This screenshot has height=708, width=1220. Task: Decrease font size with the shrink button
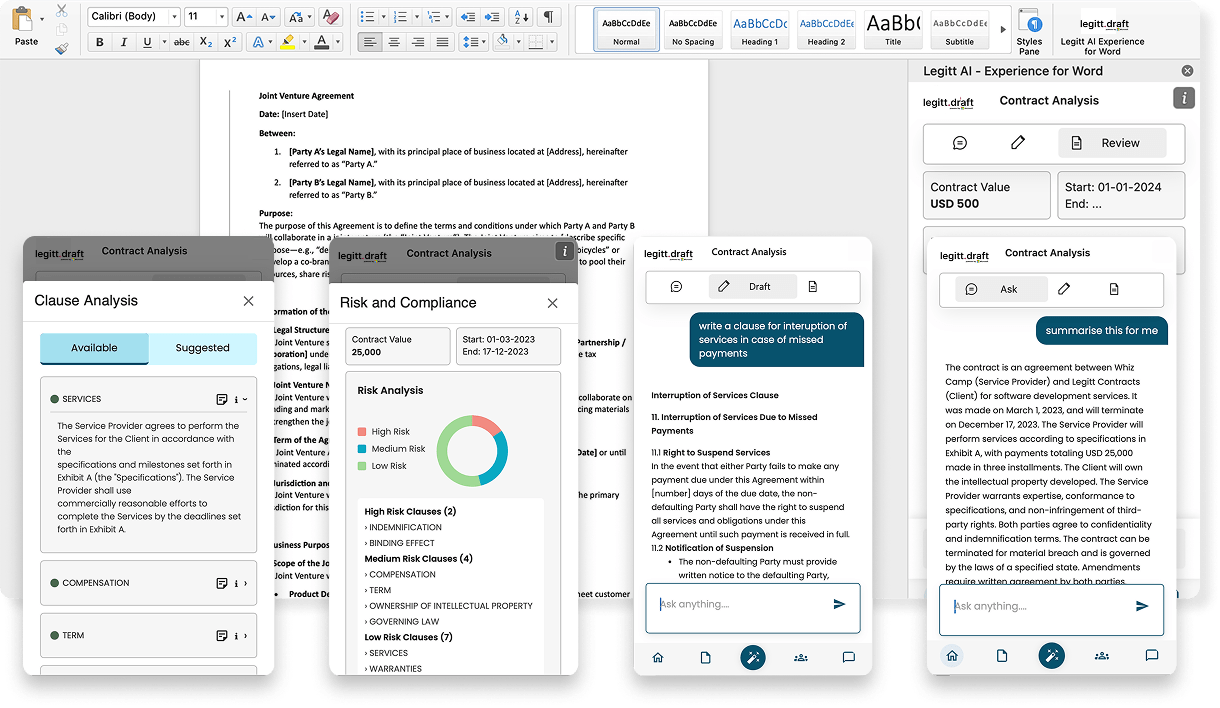(x=267, y=17)
